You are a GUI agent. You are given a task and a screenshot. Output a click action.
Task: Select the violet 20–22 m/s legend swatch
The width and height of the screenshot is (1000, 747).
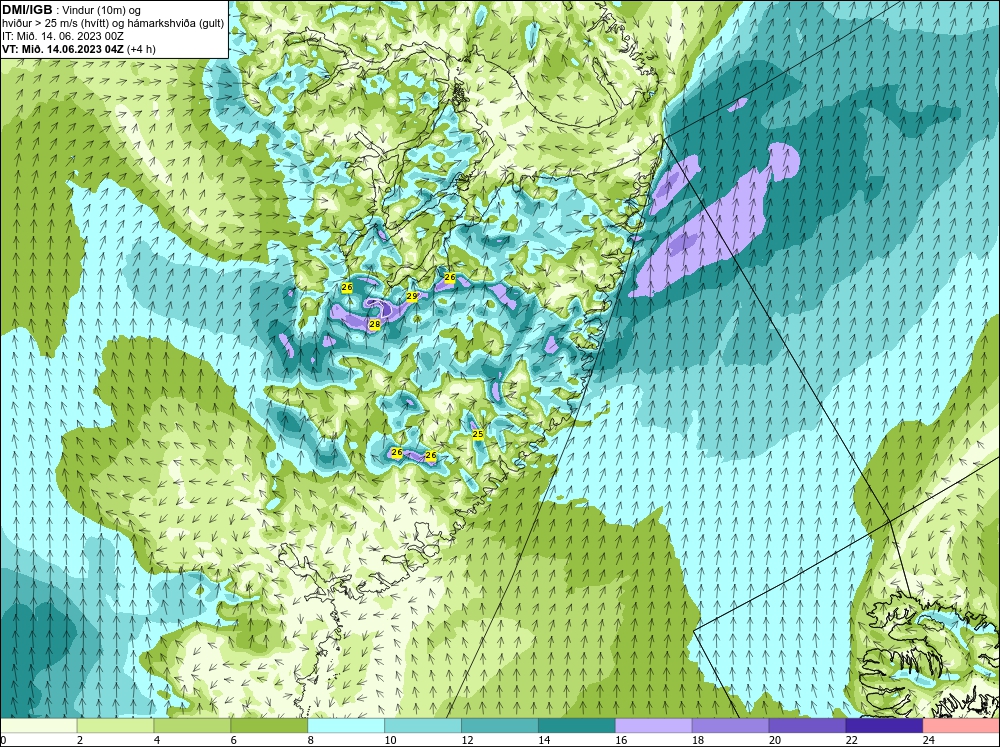pyautogui.click(x=807, y=726)
